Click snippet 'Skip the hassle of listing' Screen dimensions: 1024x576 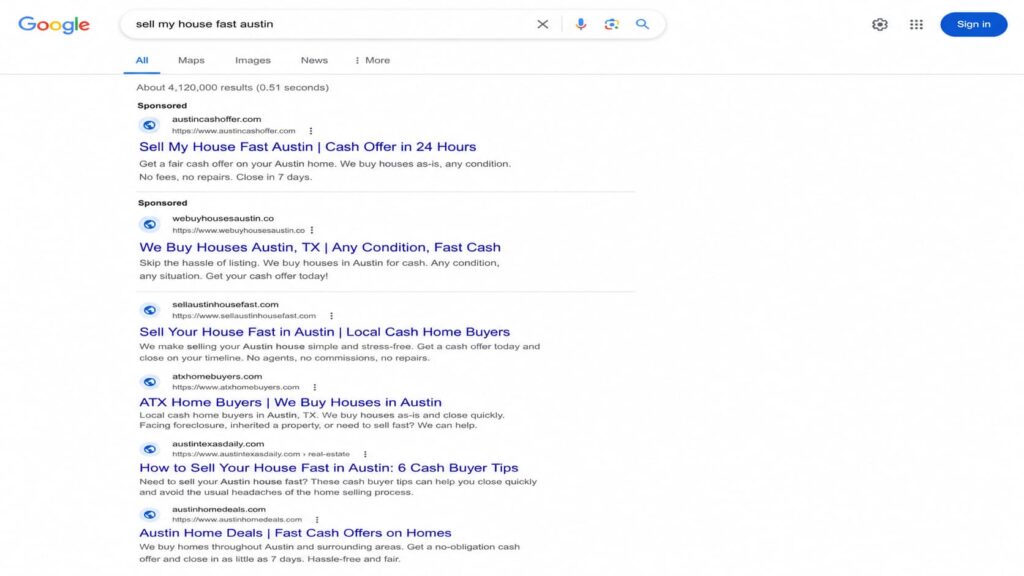tap(319, 269)
